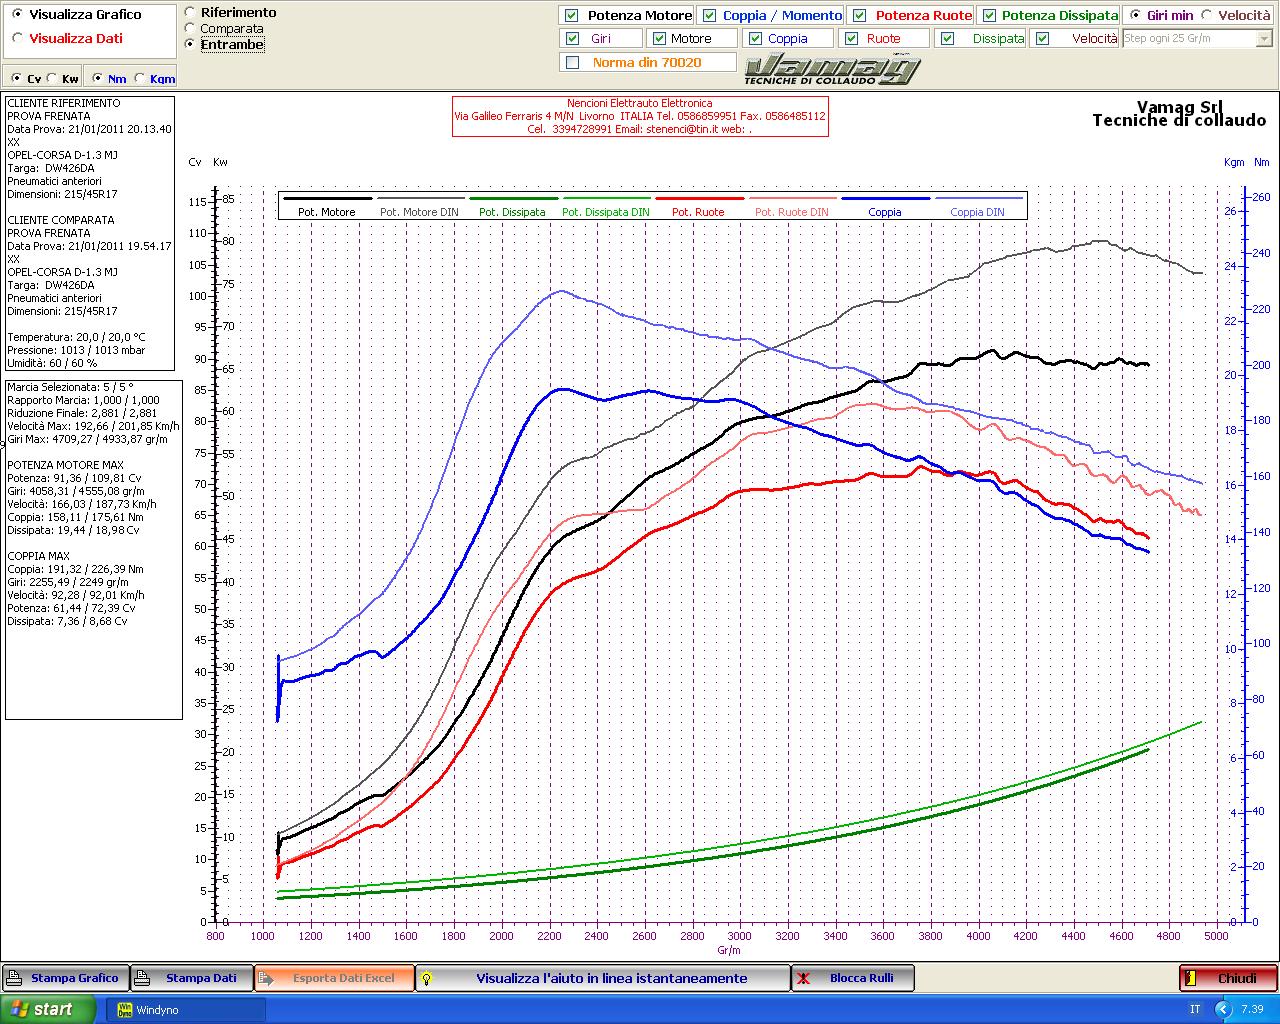The image size is (1280, 1024).
Task: Click Esporta Dati Excel button
Action: 334,978
